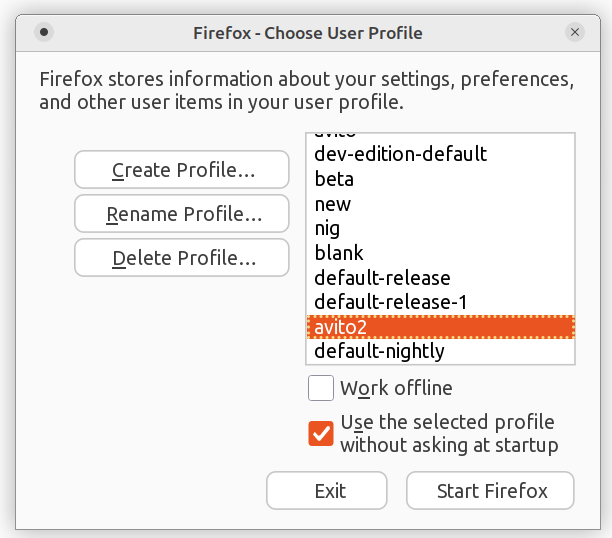Image resolution: width=612 pixels, height=538 pixels.
Task: Open the Rename Profile dialog
Action: (182, 214)
